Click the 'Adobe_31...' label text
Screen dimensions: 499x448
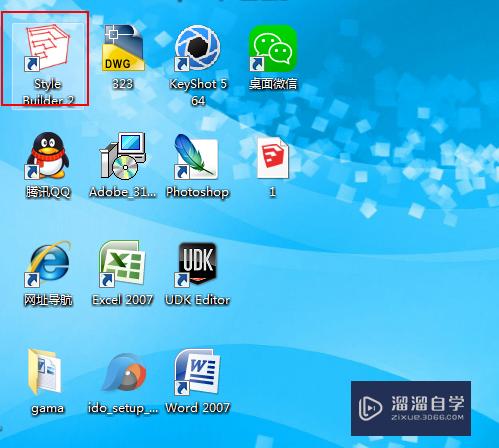(123, 192)
